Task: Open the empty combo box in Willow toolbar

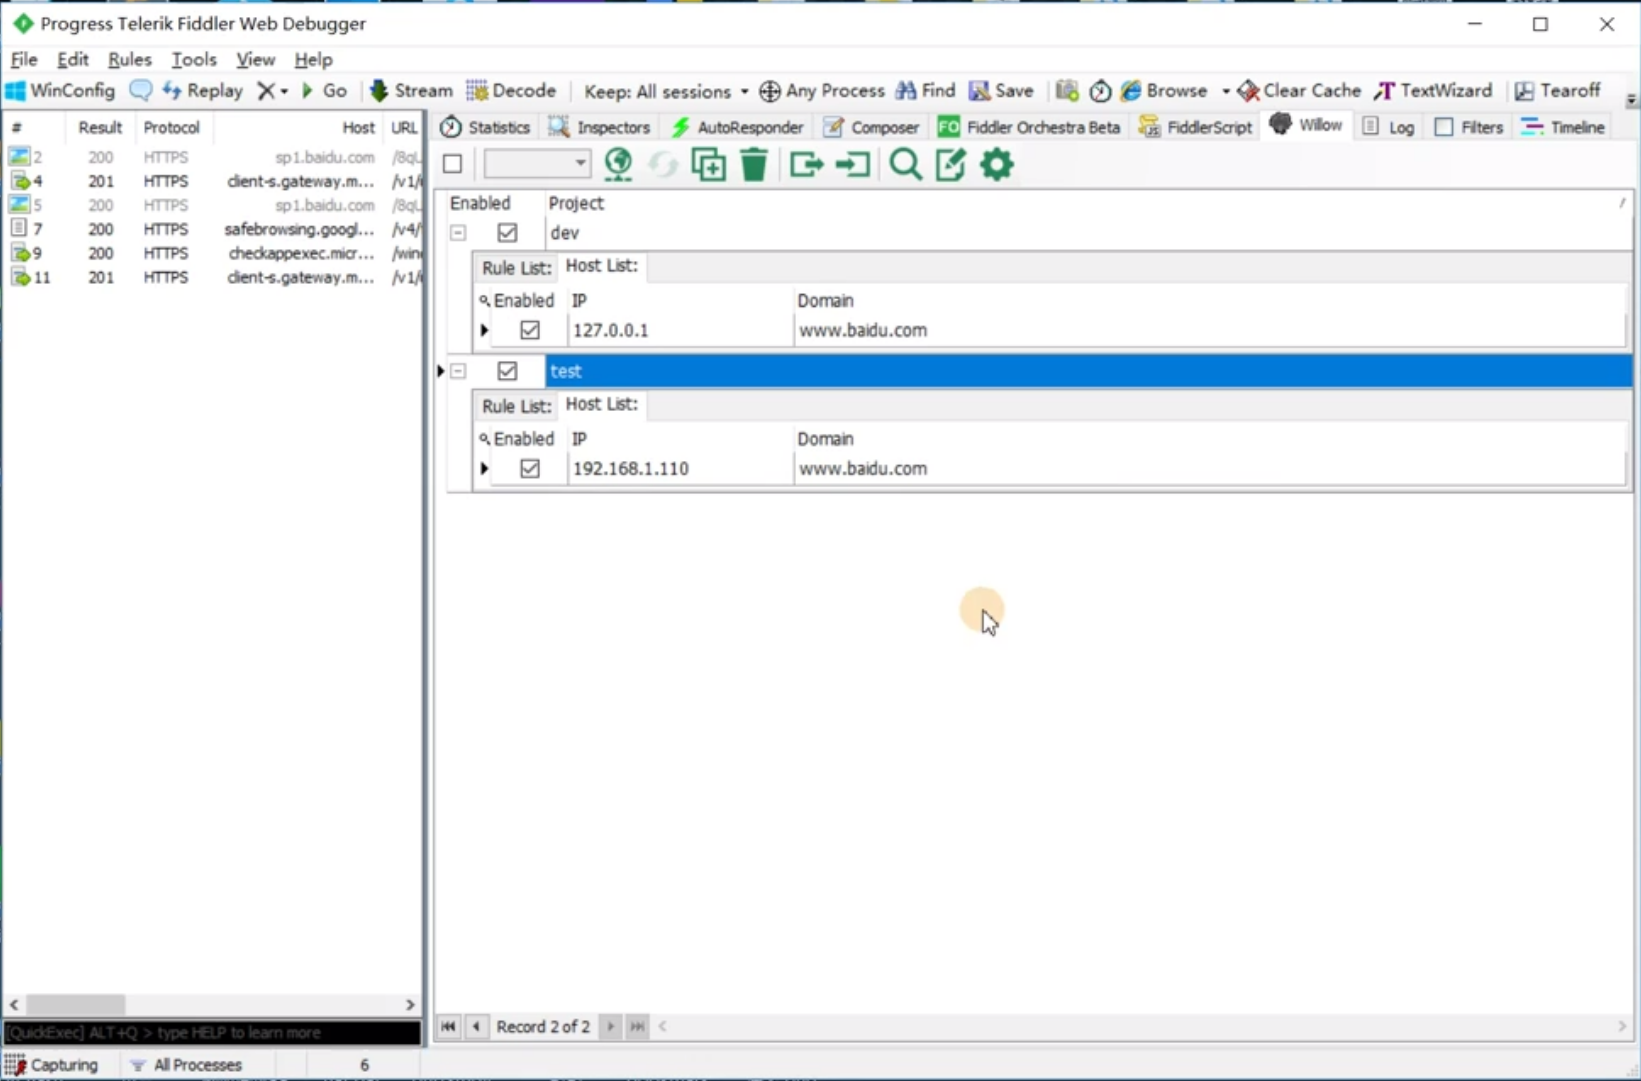Action: coord(537,164)
